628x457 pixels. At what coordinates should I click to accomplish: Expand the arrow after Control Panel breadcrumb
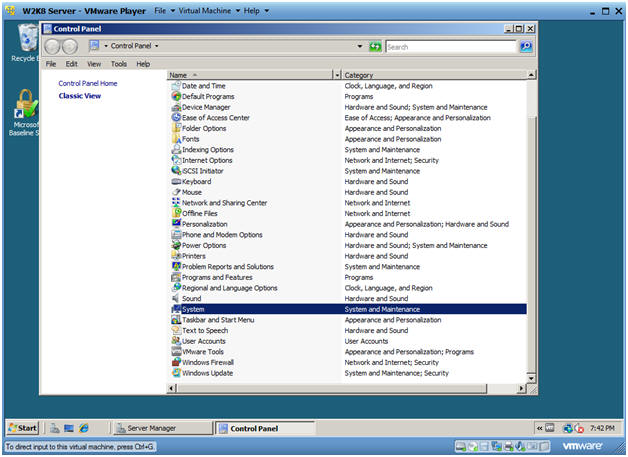[x=157, y=46]
